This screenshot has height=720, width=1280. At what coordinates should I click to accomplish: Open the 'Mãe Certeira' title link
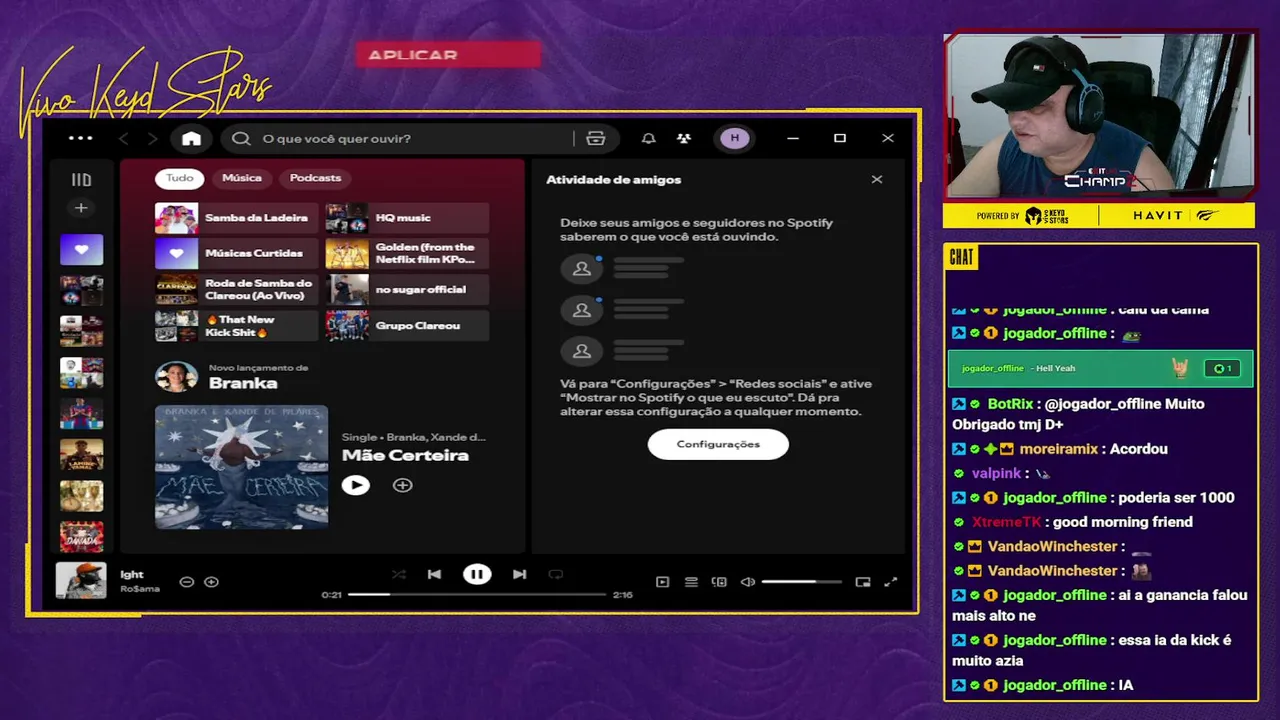(405, 455)
